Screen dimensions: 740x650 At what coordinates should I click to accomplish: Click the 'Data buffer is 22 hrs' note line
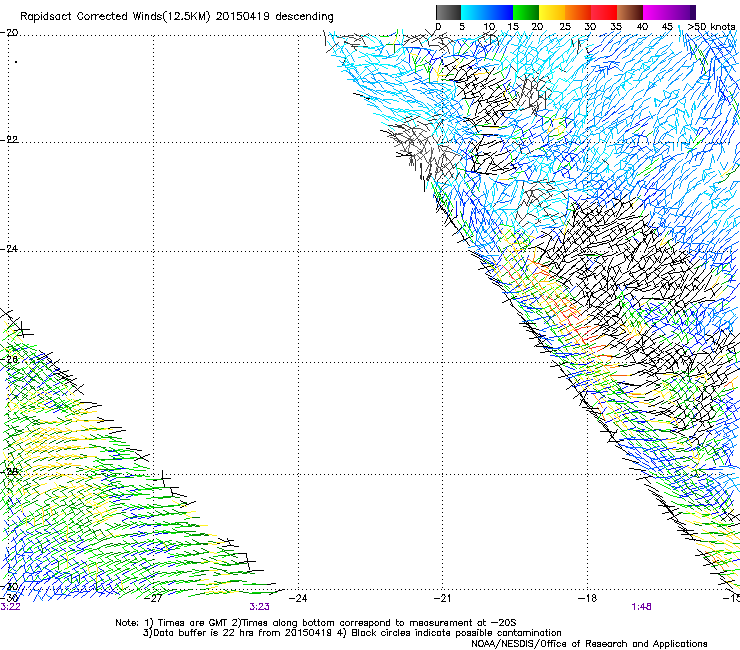pos(352,633)
